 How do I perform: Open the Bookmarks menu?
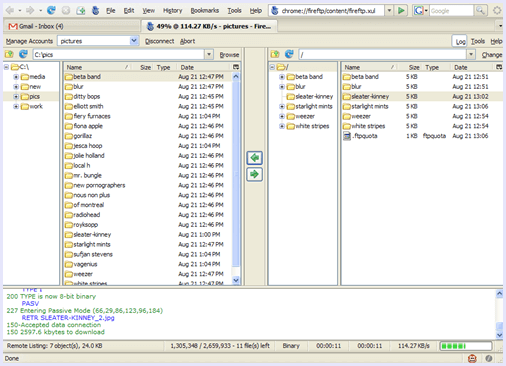pos(205,11)
